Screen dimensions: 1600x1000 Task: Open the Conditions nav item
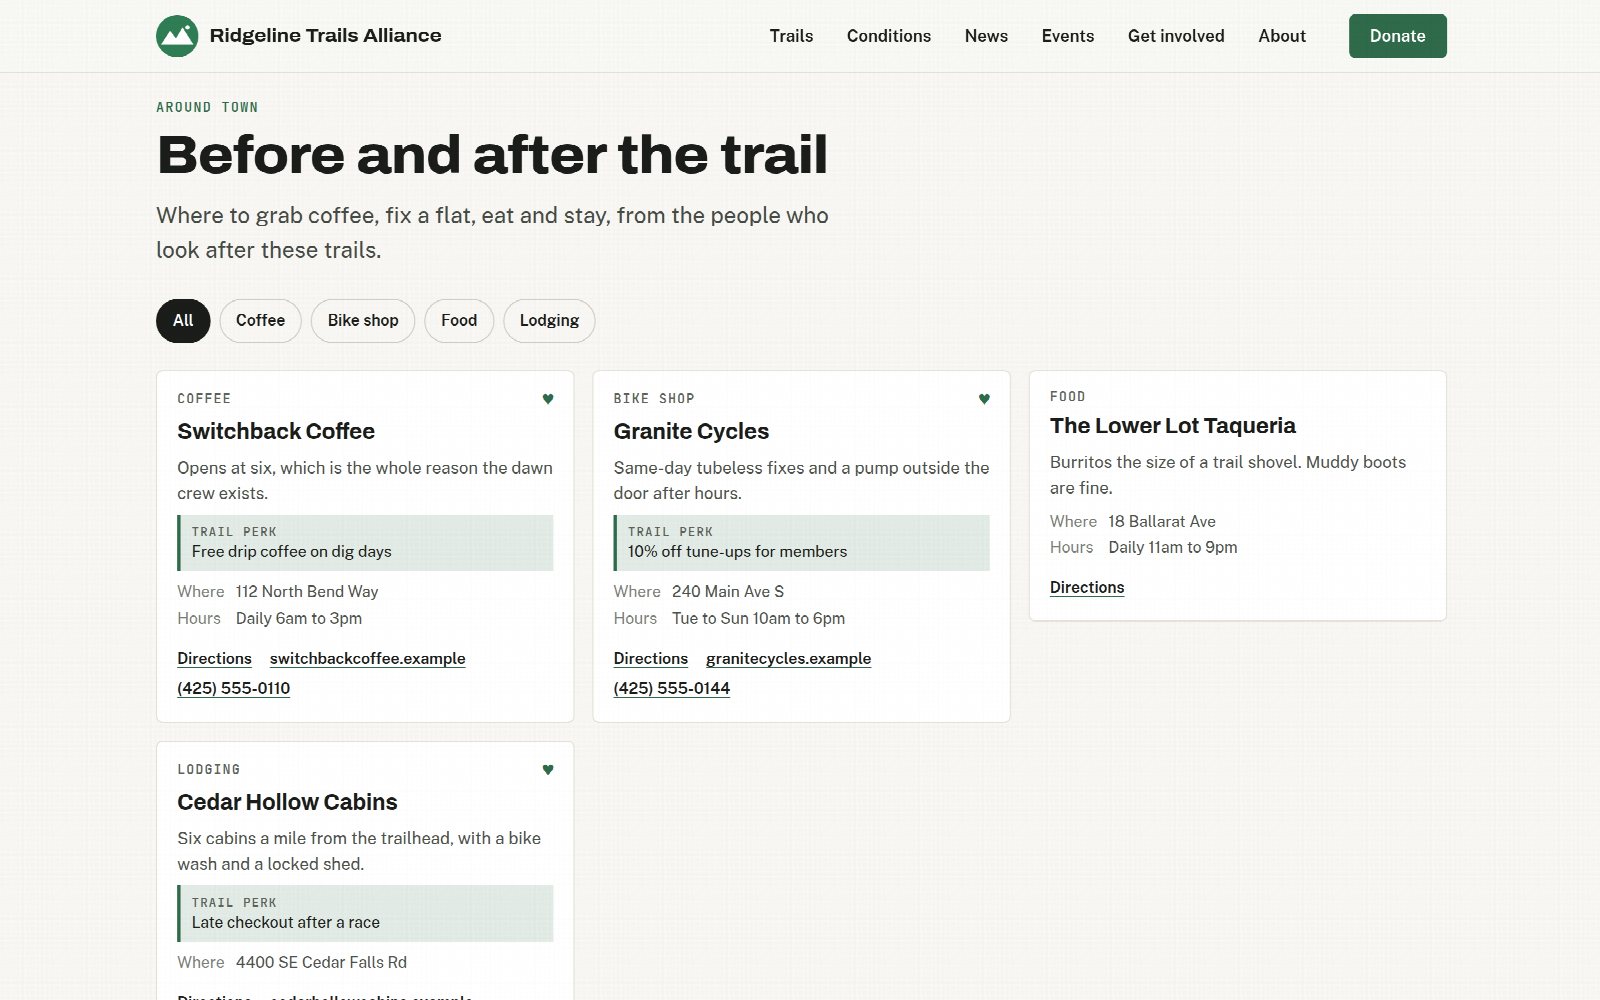click(x=889, y=36)
